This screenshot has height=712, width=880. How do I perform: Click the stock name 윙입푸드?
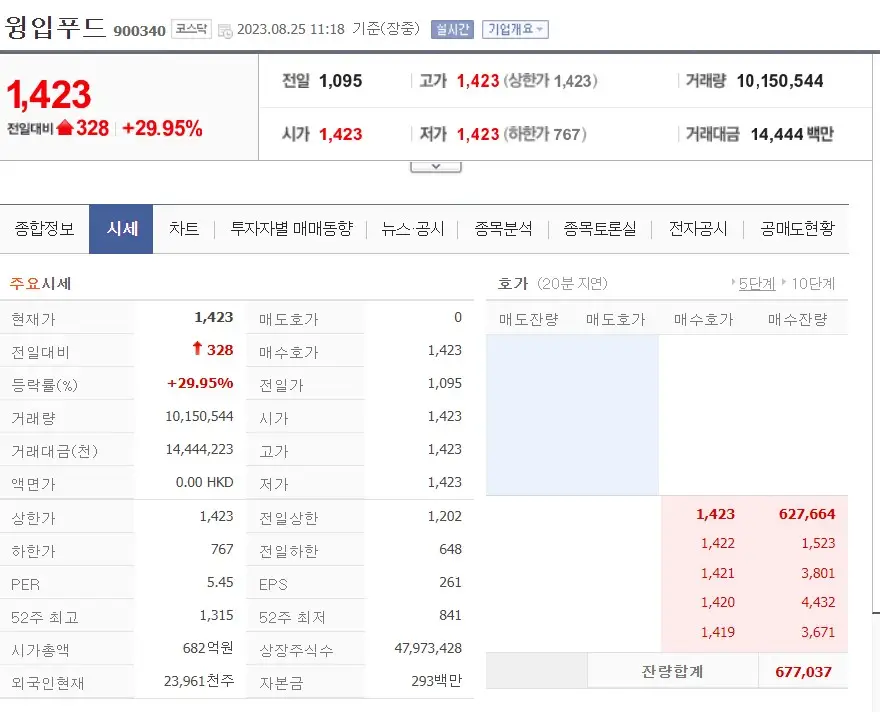[x=56, y=26]
